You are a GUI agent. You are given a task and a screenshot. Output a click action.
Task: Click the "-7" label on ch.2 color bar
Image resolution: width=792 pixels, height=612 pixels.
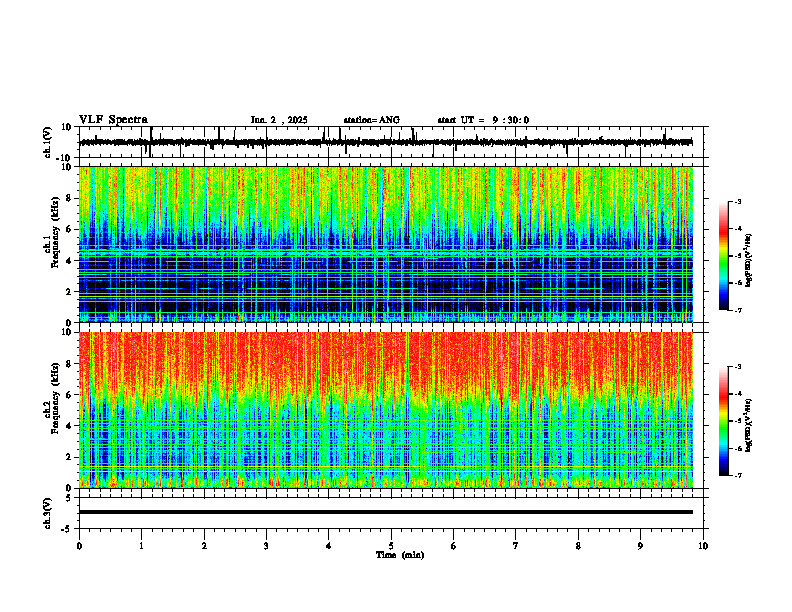click(x=737, y=475)
